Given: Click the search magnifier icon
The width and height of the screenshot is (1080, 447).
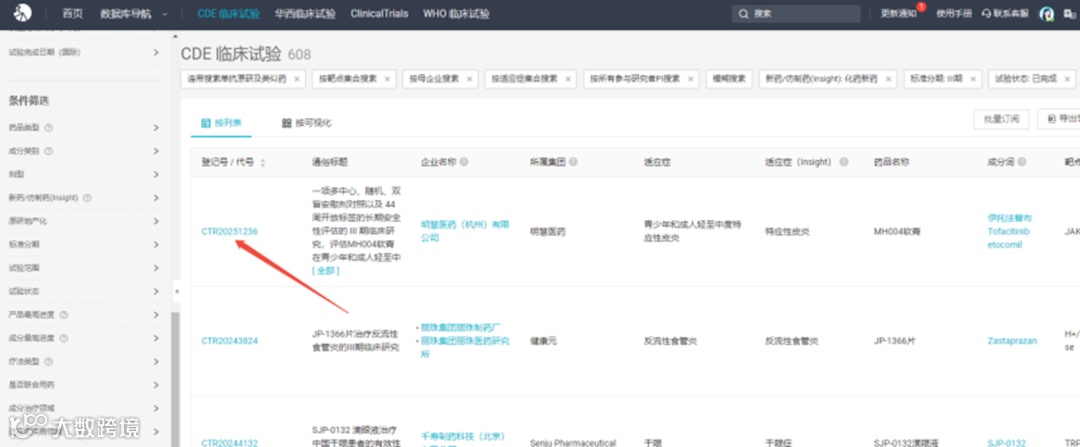Looking at the screenshot, I should coord(744,14).
